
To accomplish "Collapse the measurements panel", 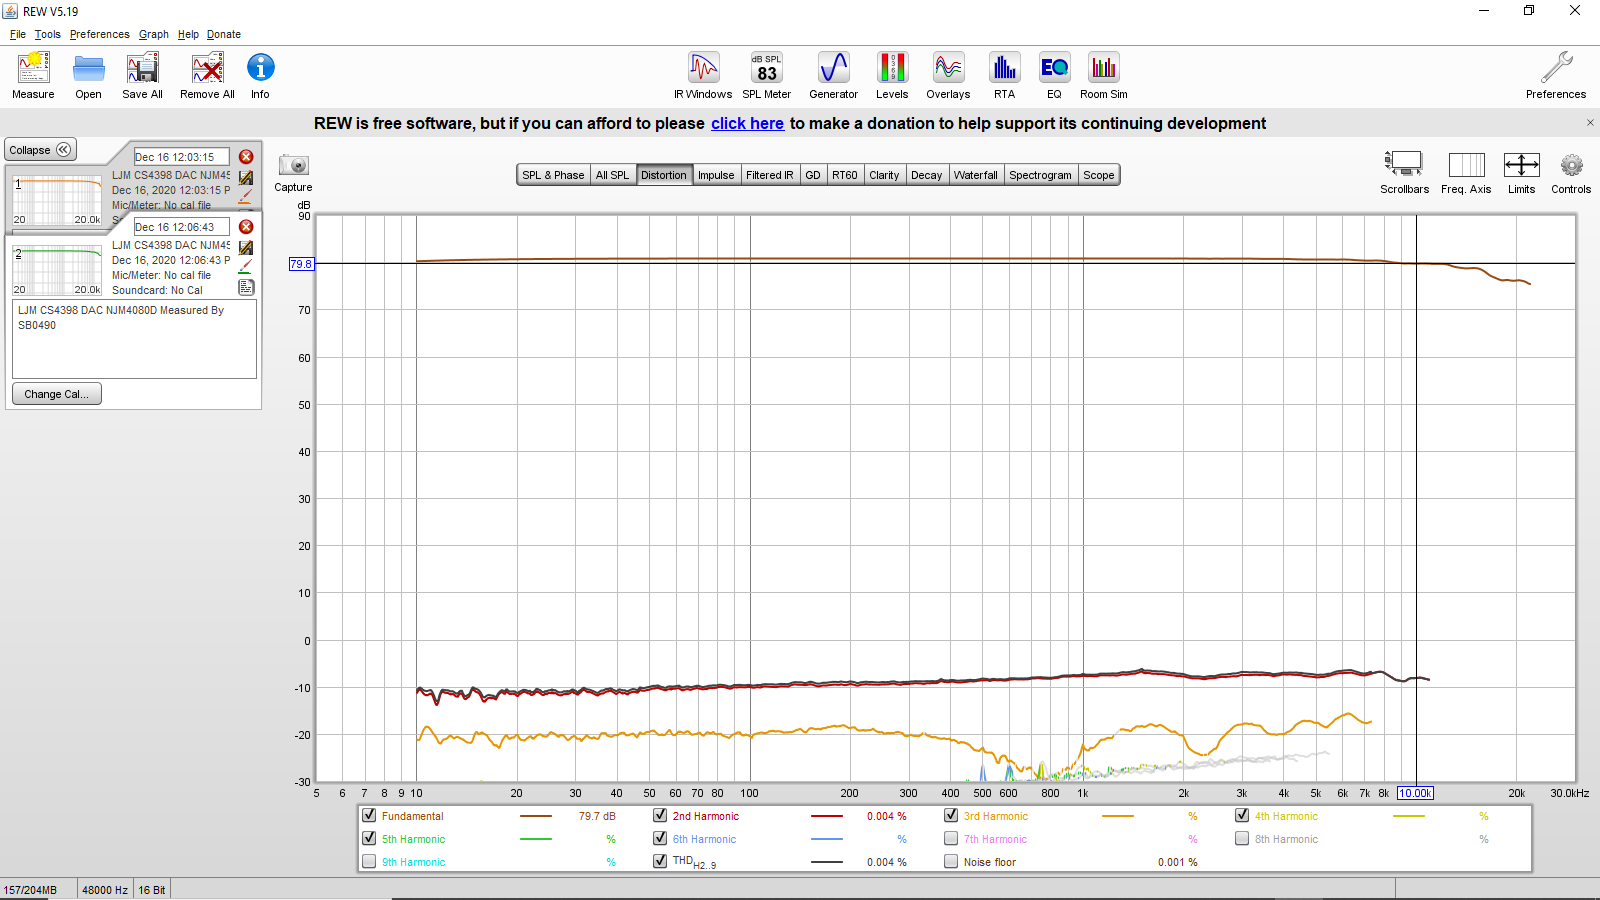I will 40,150.
